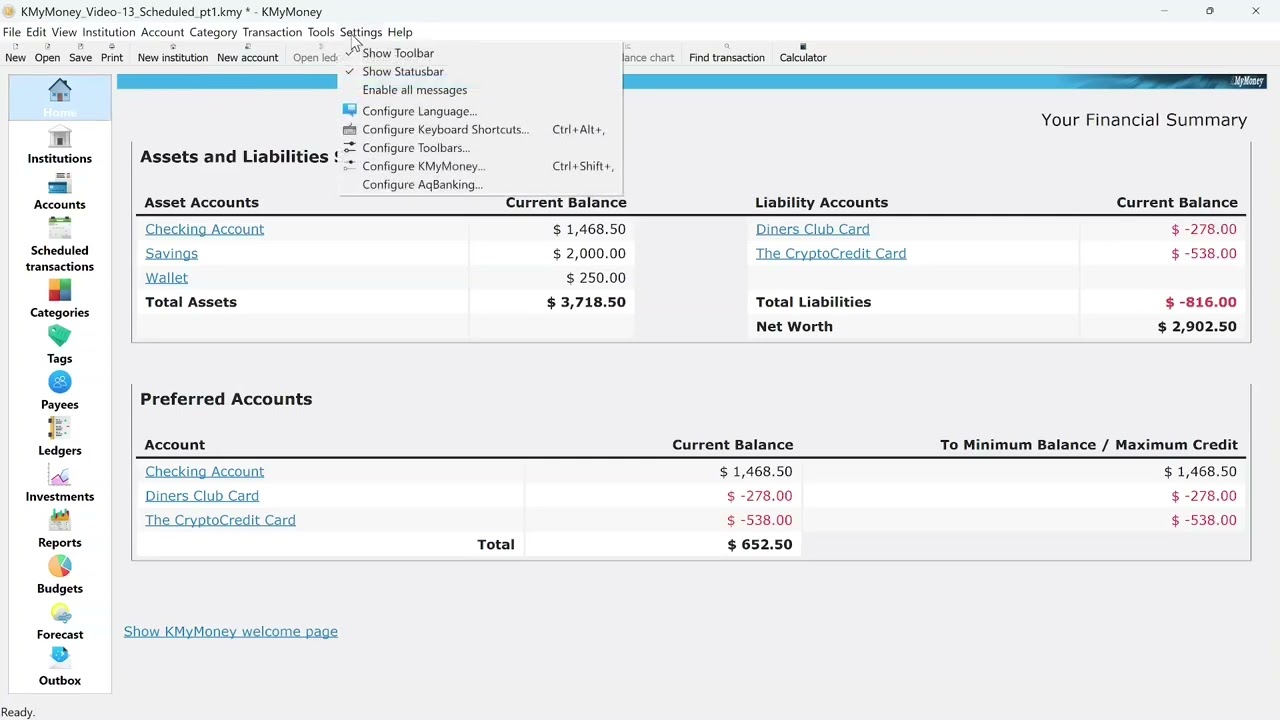This screenshot has height=720, width=1280.
Task: Click the Net Worth value $ 2,902.50
Action: [1197, 327]
